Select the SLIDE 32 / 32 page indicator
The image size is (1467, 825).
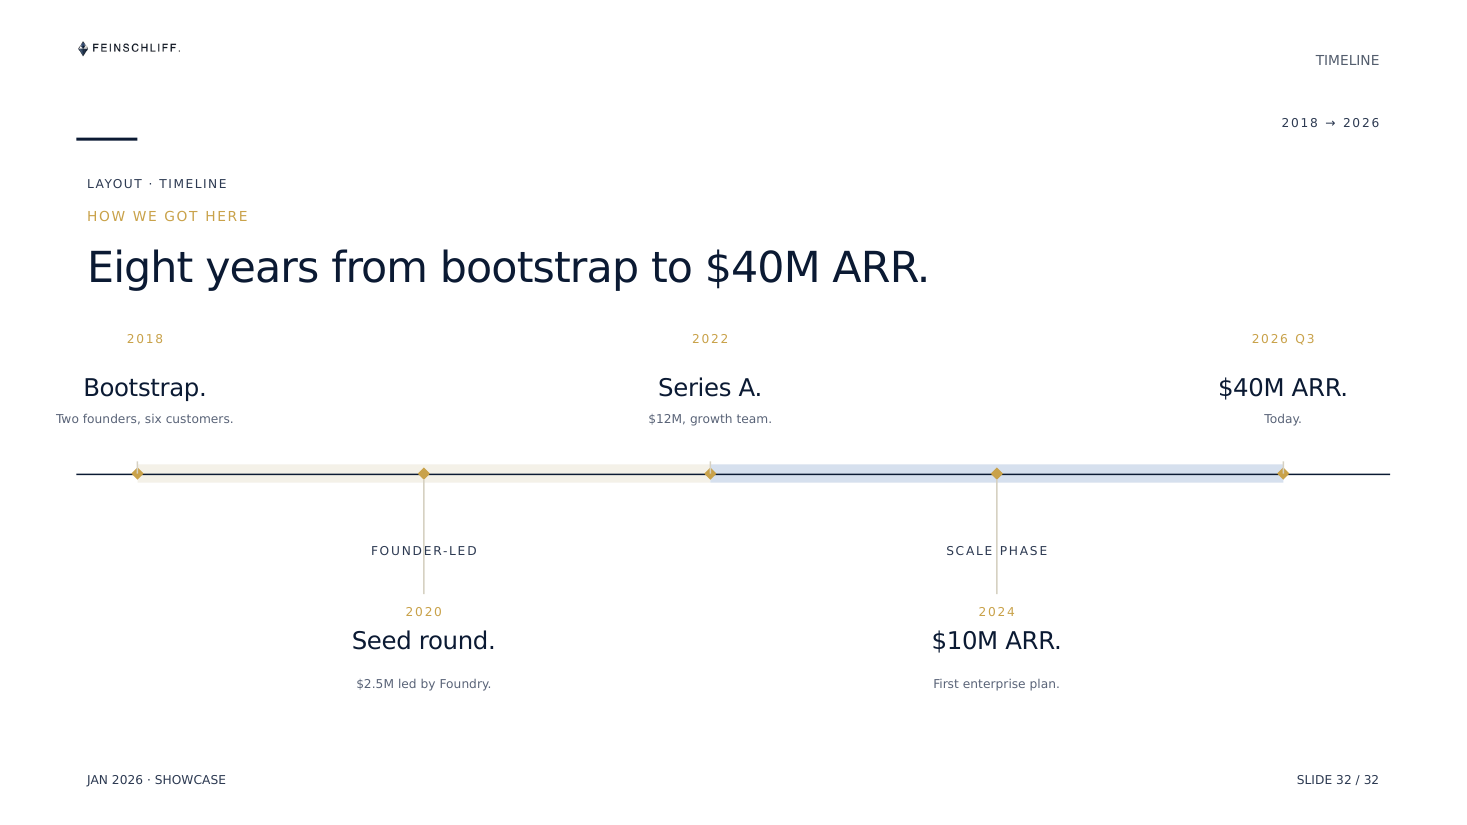pos(1338,780)
